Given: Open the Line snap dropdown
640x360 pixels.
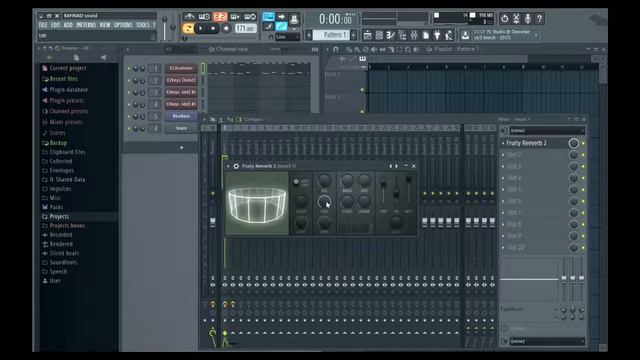Looking at the screenshot, I should click(x=287, y=37).
